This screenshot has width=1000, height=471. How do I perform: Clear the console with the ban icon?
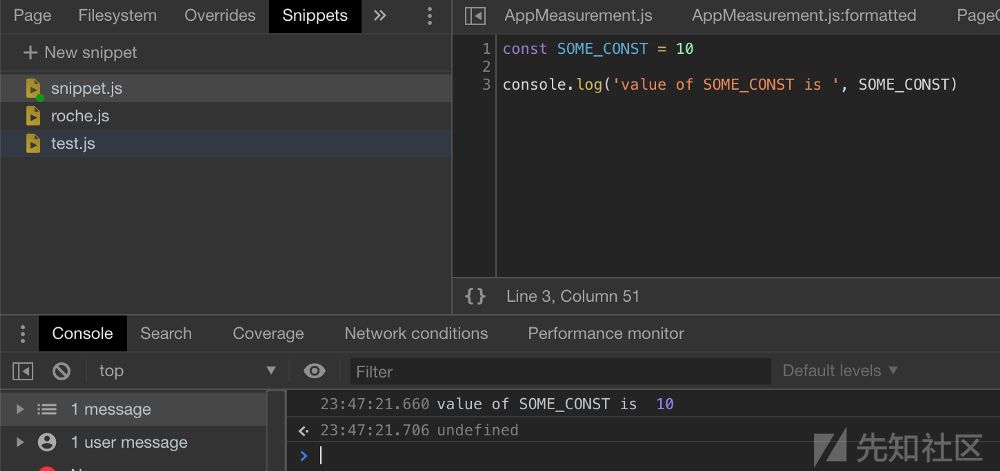coord(62,371)
